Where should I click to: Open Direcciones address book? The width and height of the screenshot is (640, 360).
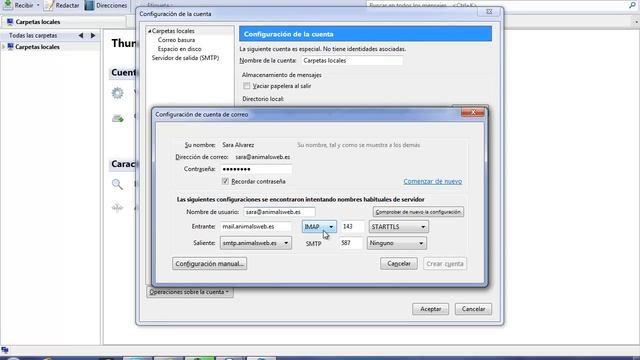pyautogui.click(x=106, y=5)
